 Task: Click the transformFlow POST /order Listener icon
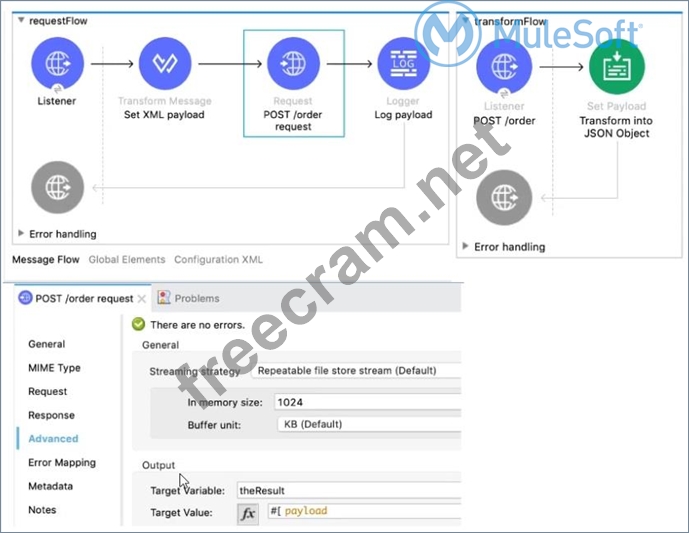504,68
